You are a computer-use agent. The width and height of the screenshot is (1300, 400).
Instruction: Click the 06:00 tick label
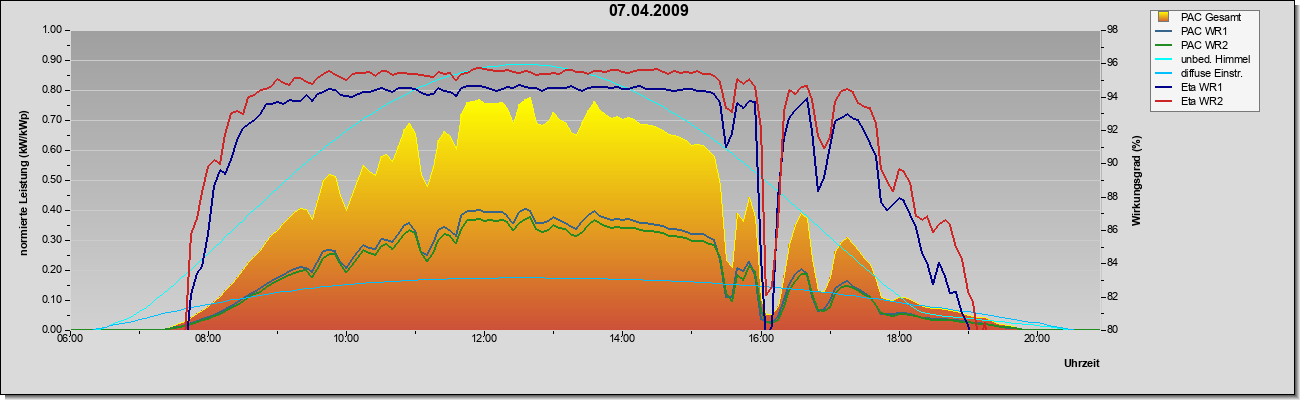point(70,338)
